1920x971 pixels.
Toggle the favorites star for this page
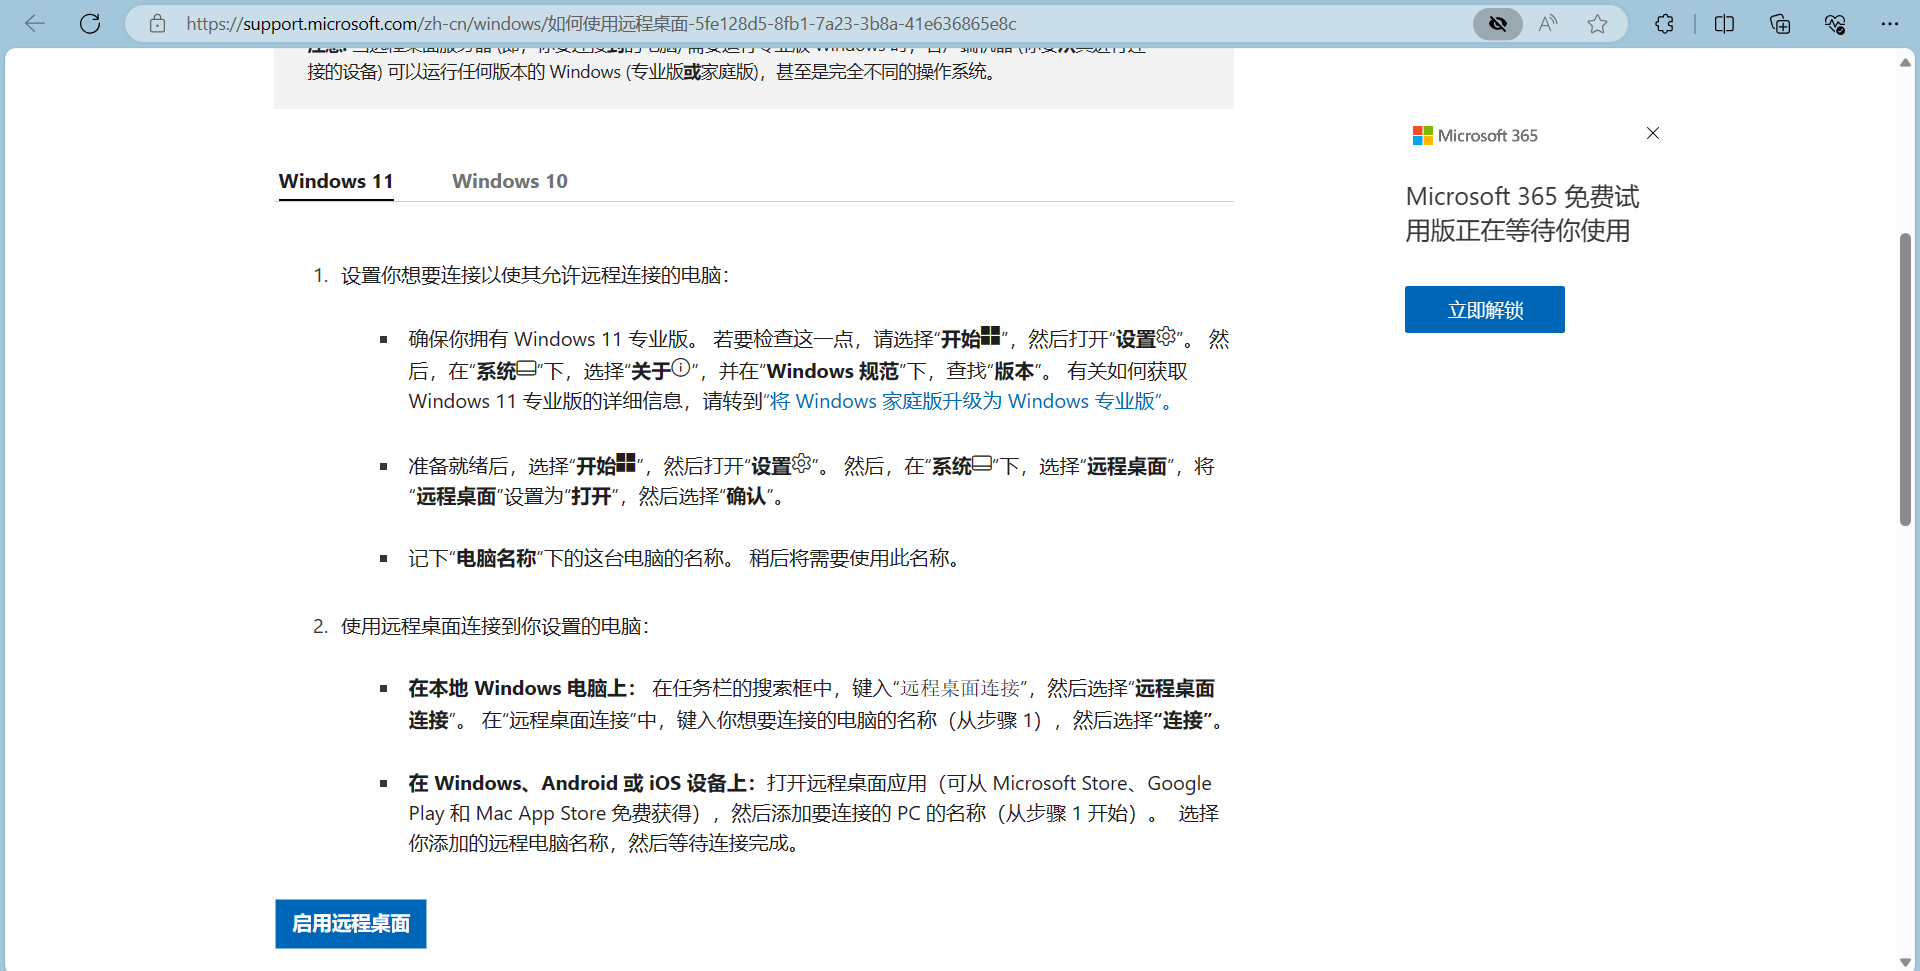coord(1597,23)
